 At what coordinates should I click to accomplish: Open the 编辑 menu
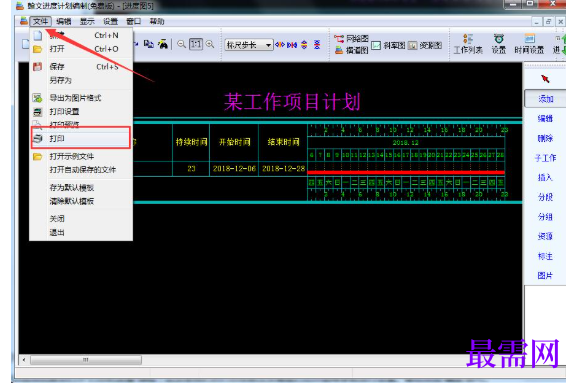[x=64, y=21]
